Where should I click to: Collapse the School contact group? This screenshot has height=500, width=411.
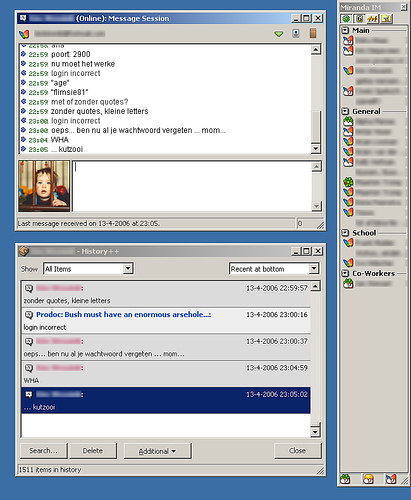[345, 233]
